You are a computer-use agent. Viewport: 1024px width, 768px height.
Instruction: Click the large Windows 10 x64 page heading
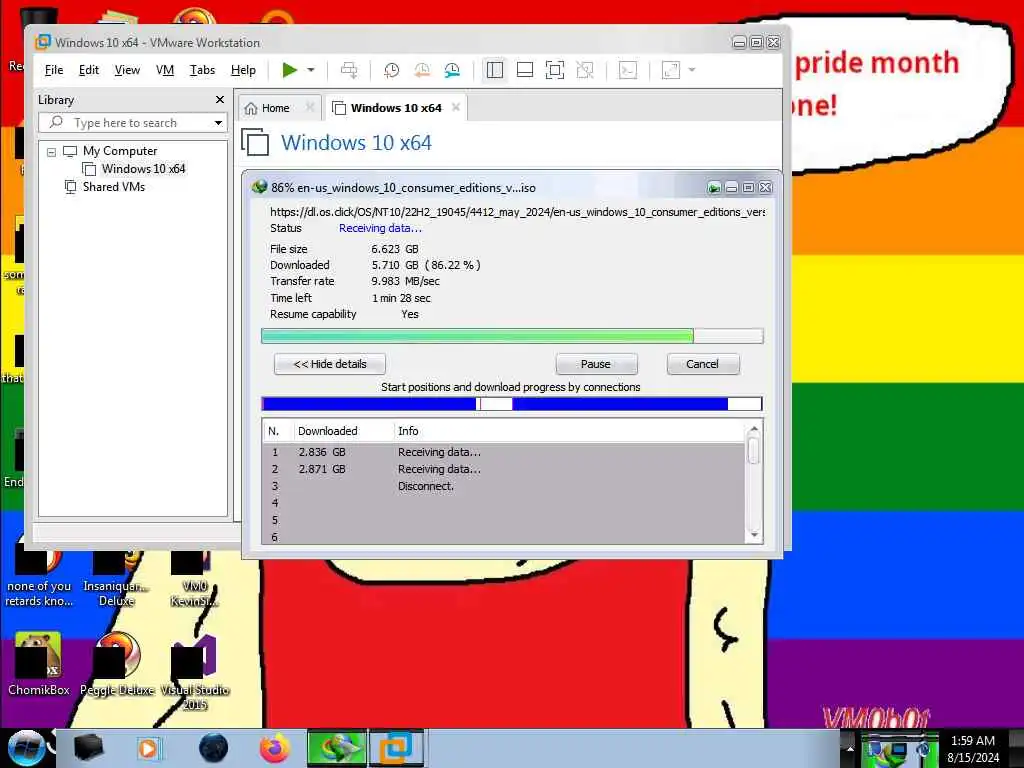click(x=357, y=143)
